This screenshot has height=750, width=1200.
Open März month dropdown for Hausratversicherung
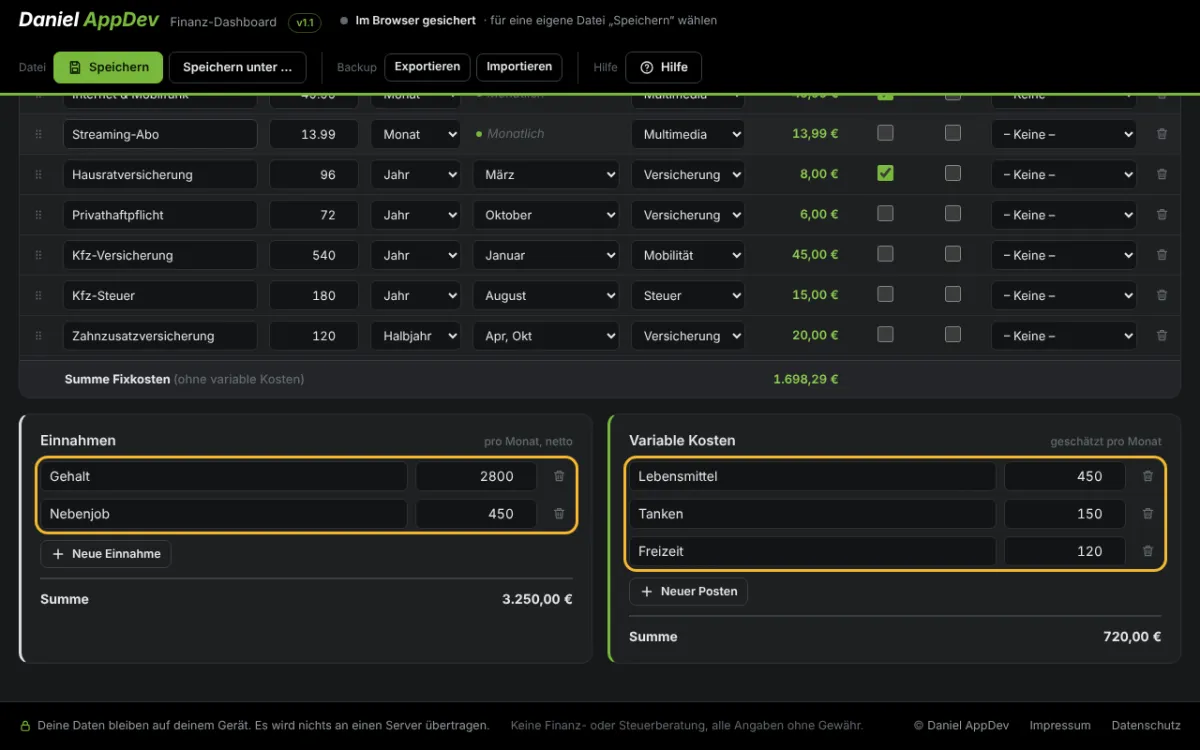[546, 174]
